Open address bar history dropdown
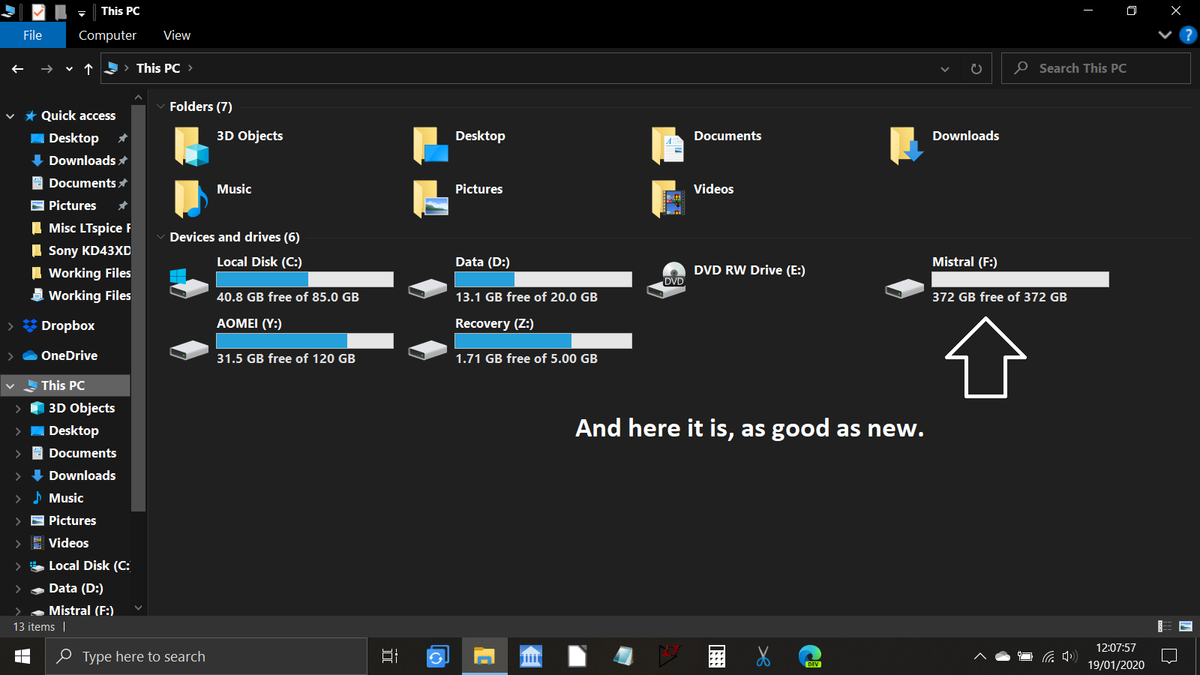 (945, 69)
